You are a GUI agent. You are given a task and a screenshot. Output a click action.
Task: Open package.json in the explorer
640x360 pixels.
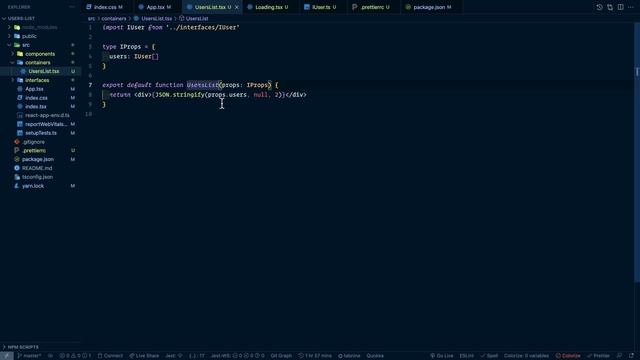click(38, 160)
